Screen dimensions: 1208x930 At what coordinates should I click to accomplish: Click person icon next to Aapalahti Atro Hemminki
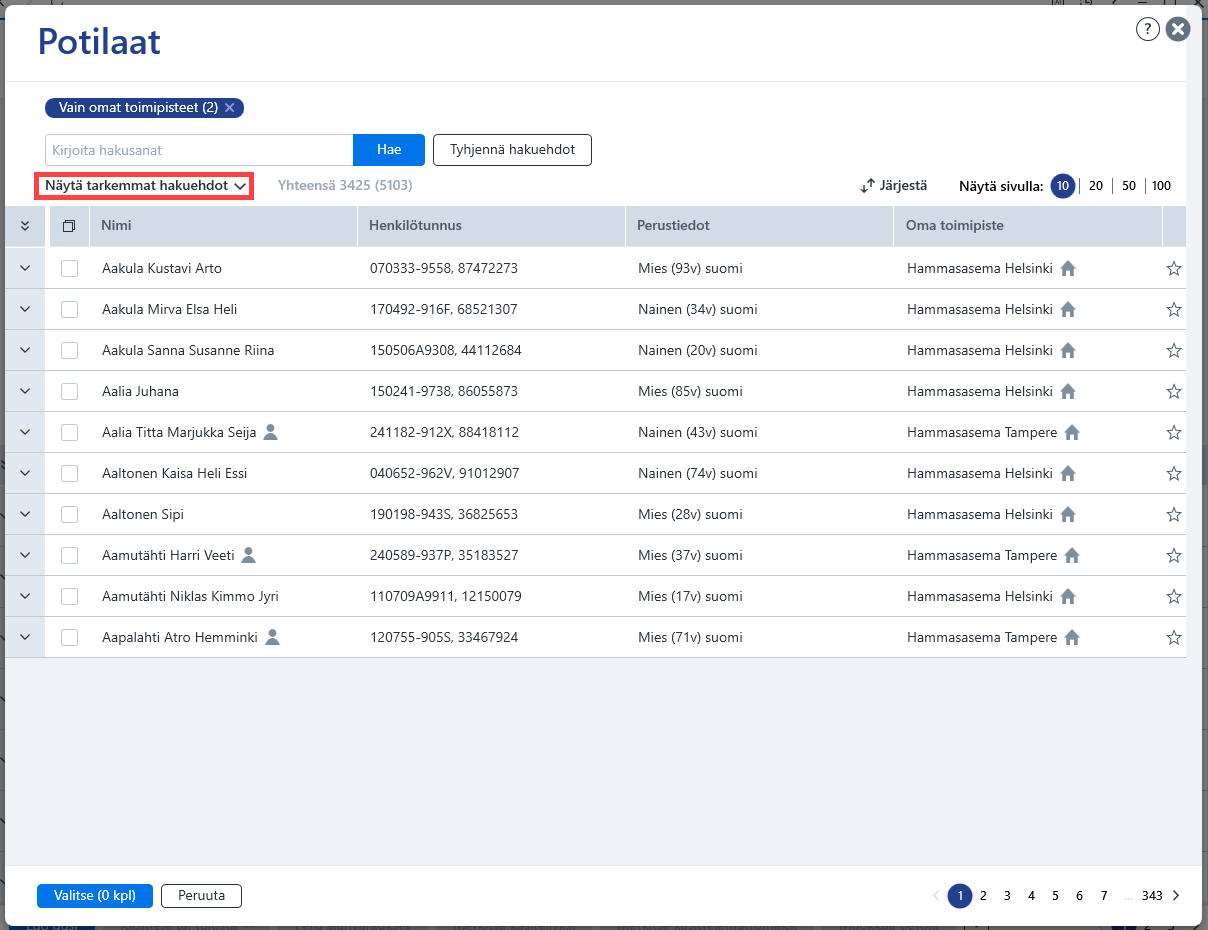[x=272, y=637]
